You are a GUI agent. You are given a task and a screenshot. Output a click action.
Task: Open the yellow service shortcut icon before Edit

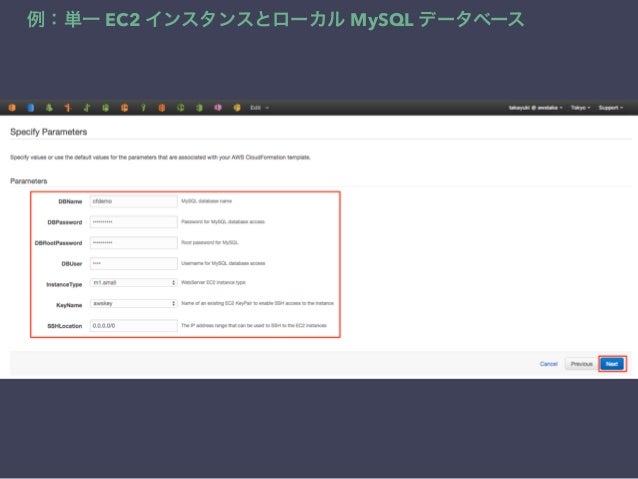pyautogui.click(x=237, y=108)
